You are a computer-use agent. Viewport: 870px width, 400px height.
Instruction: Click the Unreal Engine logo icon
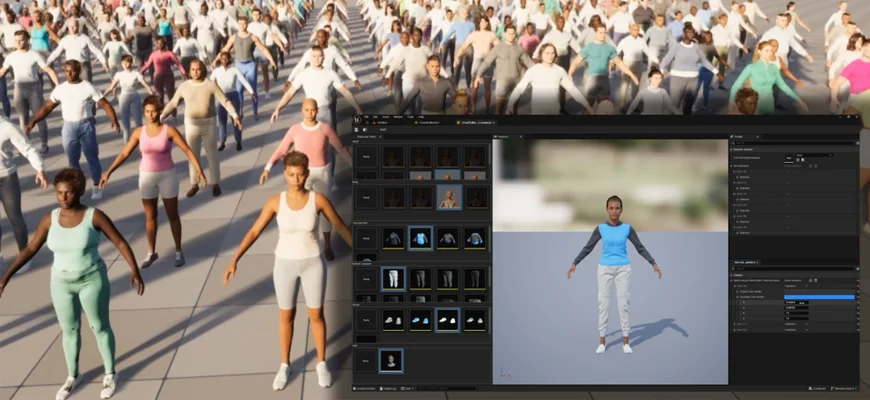coord(358,119)
